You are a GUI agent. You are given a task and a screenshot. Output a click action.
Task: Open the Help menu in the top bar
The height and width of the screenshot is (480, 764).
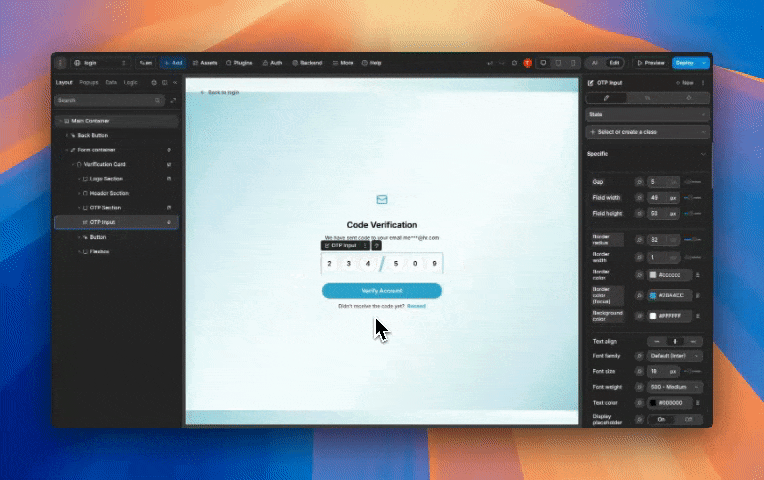click(371, 63)
